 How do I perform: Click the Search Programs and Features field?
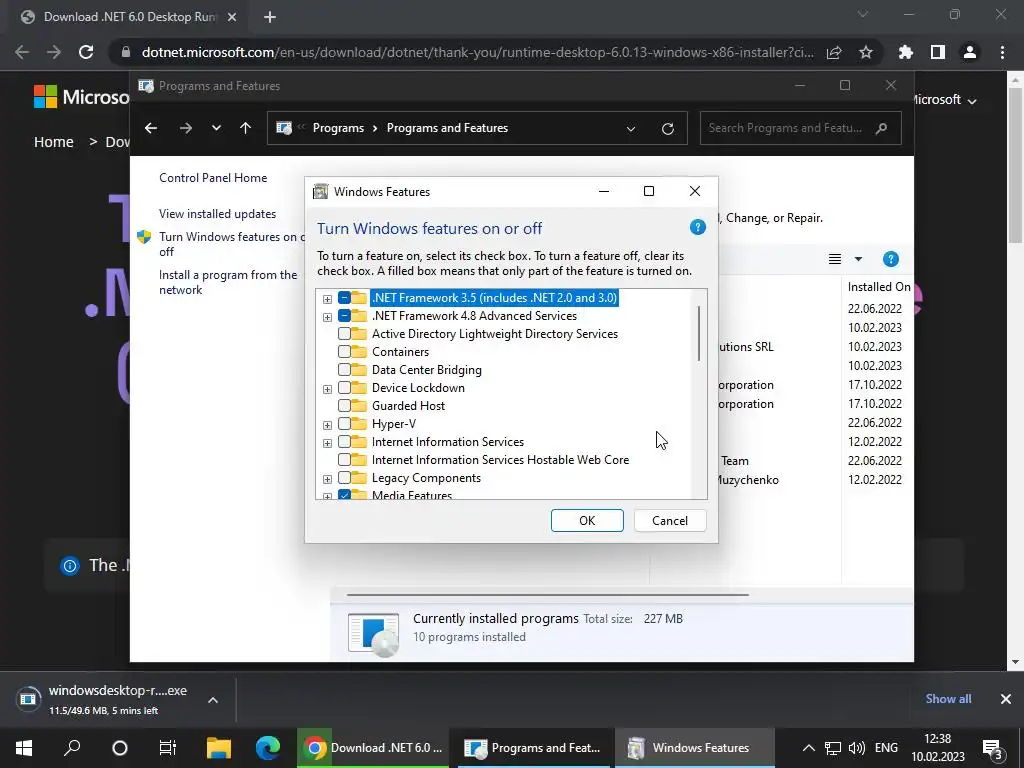click(x=801, y=128)
